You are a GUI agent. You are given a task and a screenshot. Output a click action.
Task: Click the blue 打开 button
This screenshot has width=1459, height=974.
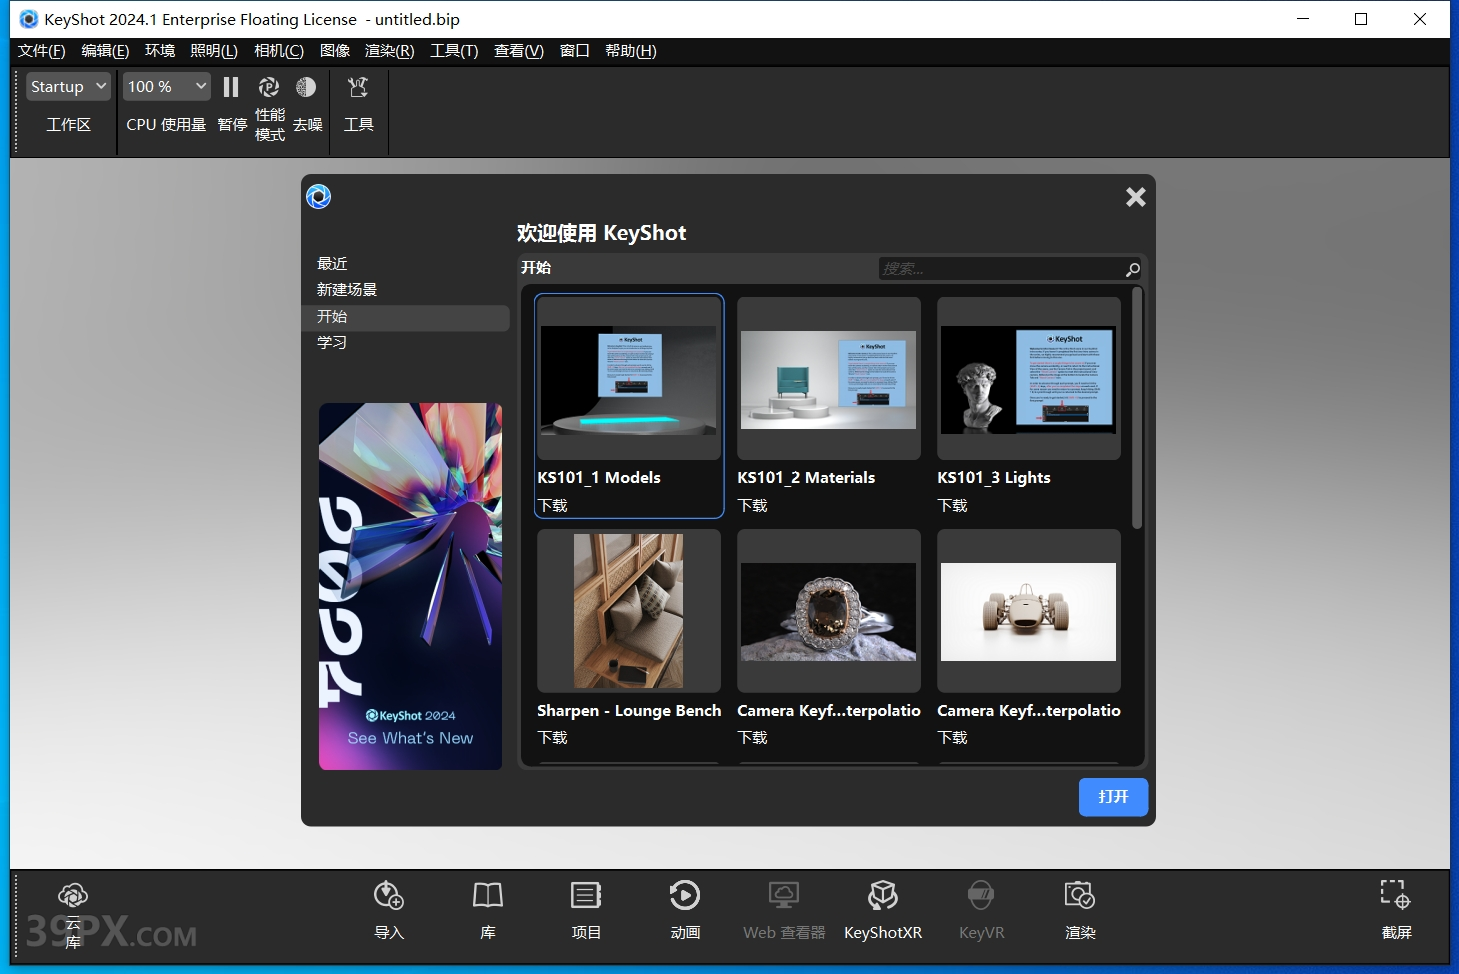pos(1112,797)
